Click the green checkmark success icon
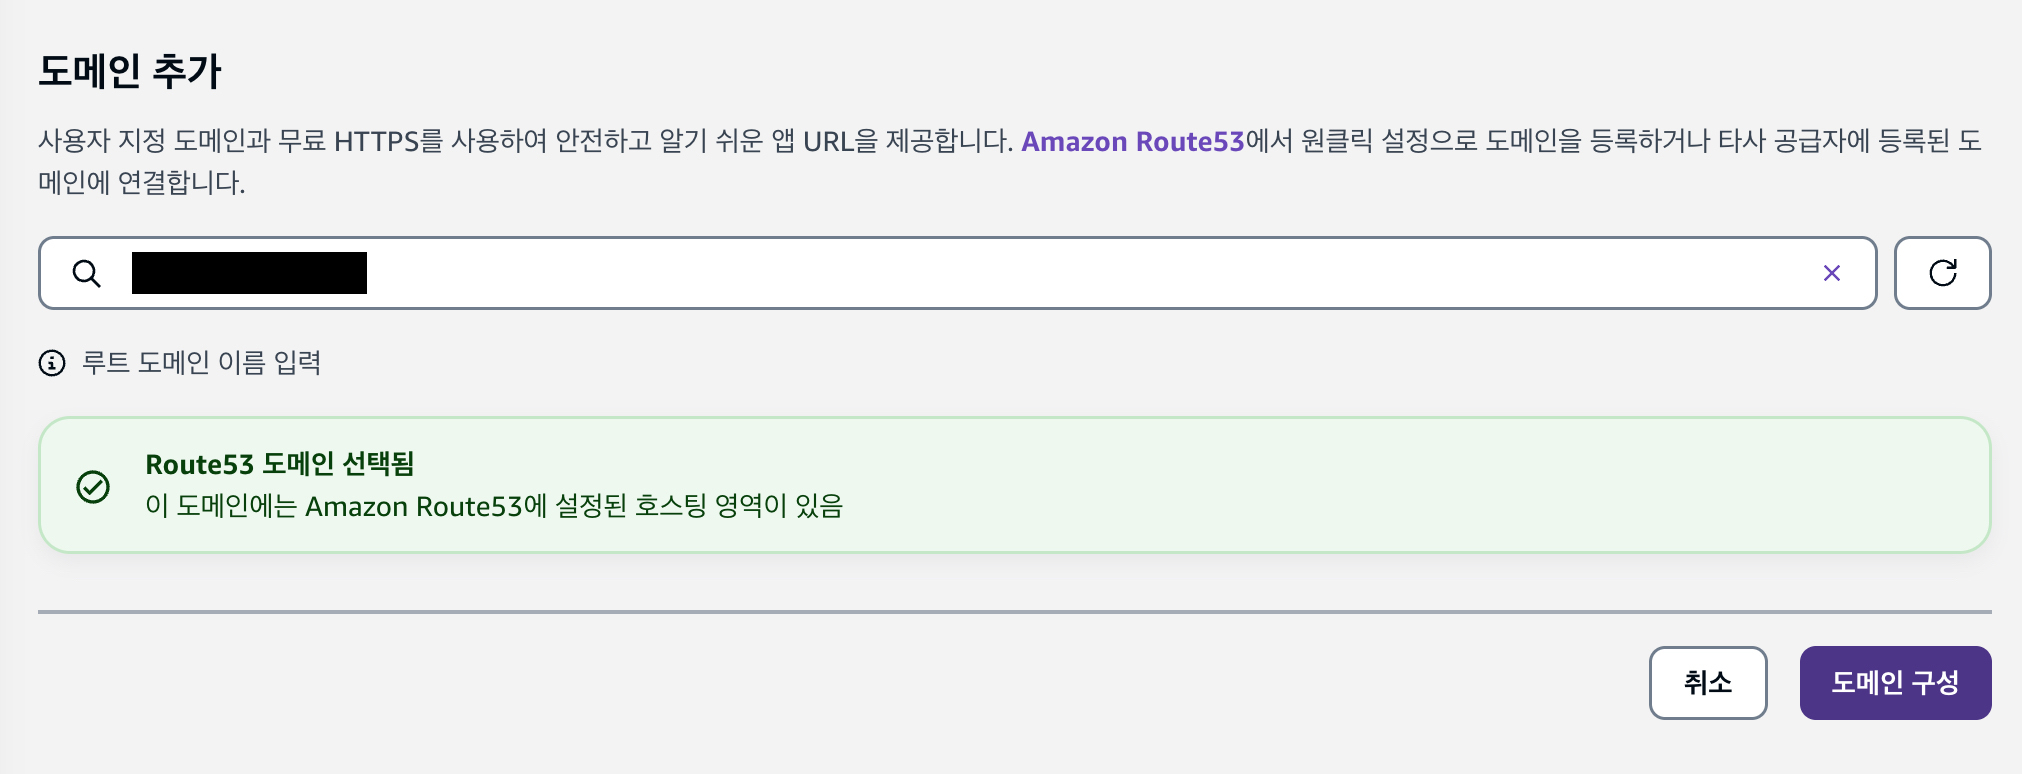 coord(93,487)
